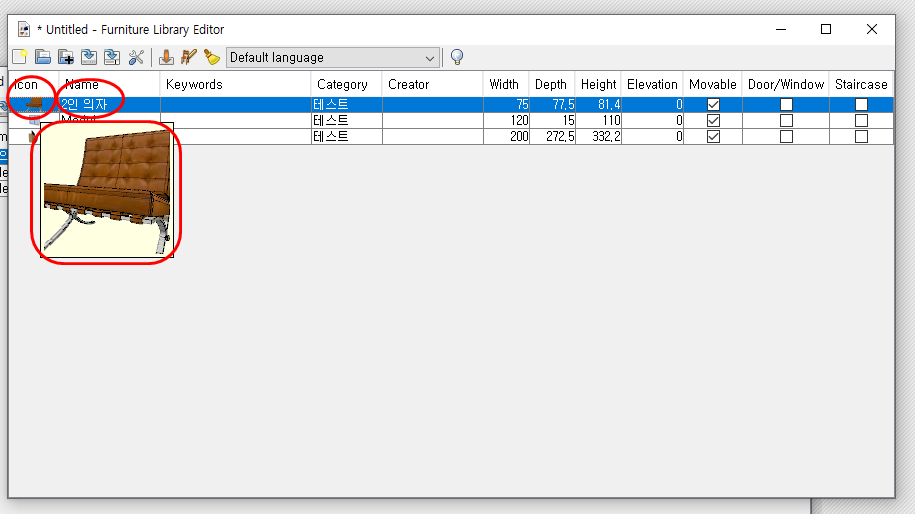Screen dimensions: 915x514
Task: Enable Staircase in the width 200 row
Action: click(x=861, y=137)
